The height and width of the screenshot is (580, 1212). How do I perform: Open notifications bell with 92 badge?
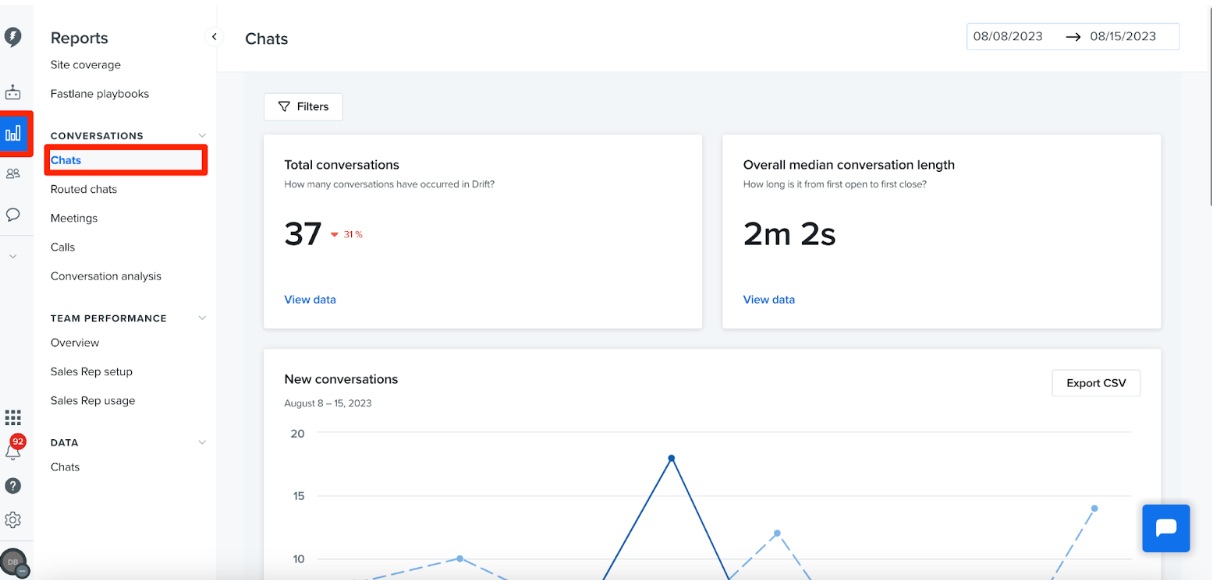[14, 448]
